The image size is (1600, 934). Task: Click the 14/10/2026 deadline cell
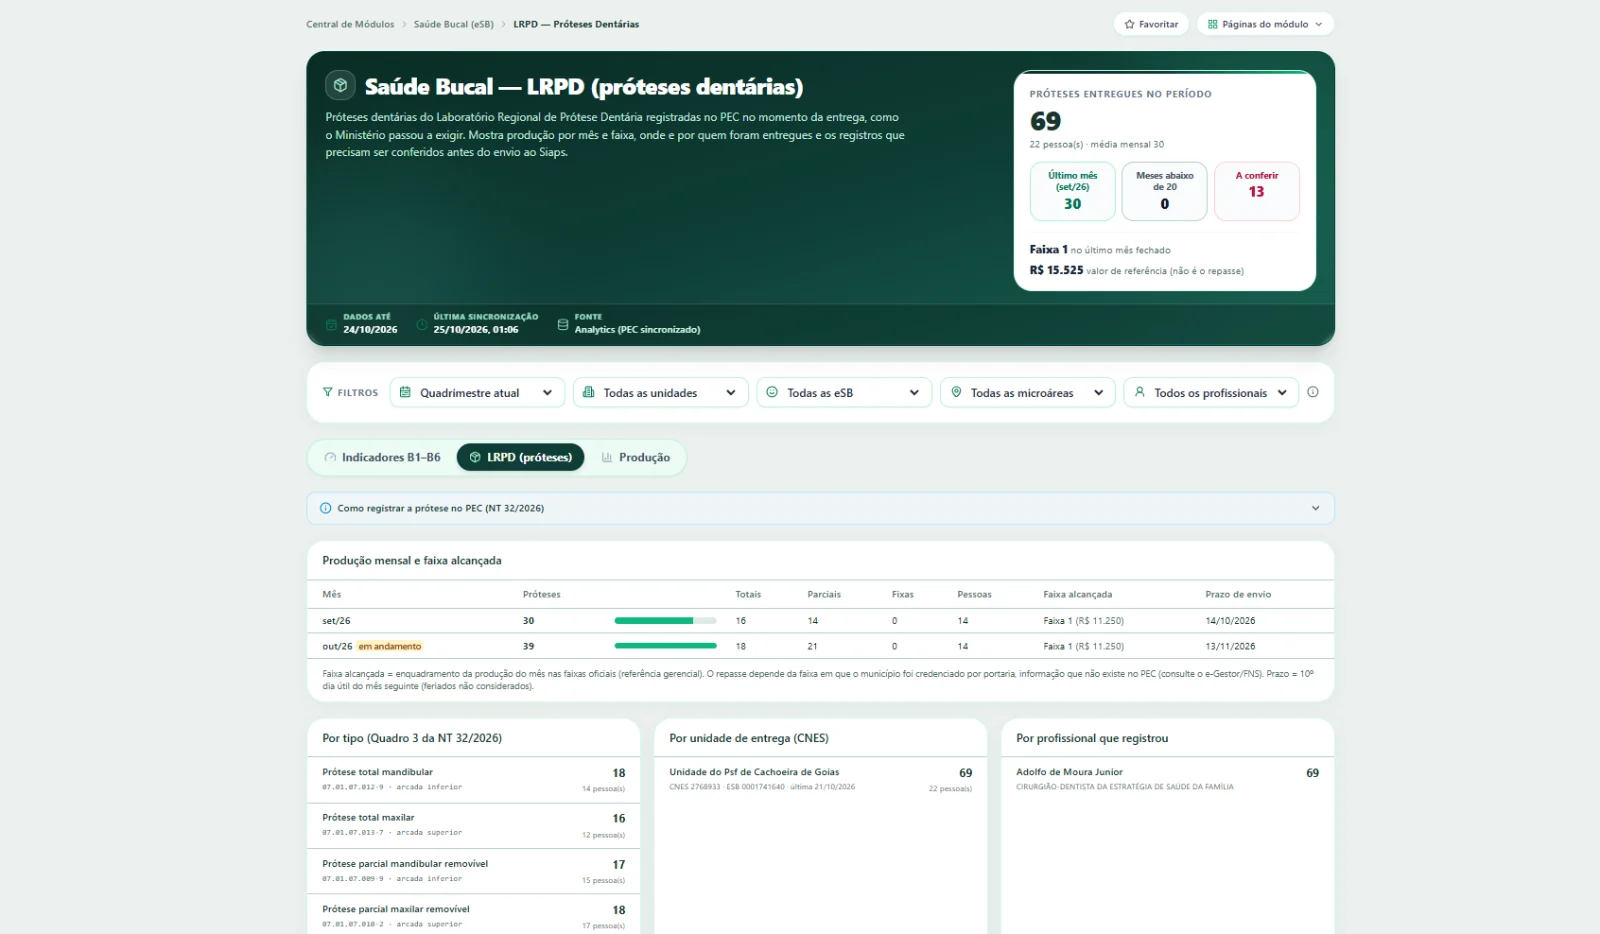[x=1230, y=621]
